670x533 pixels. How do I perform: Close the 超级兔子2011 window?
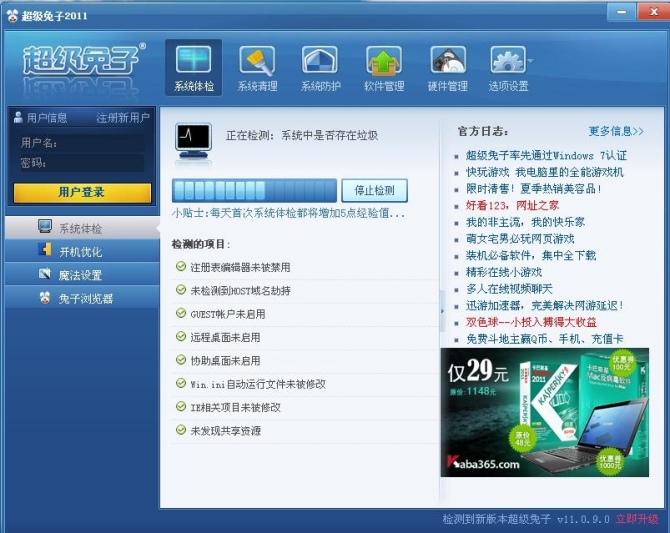[653, 12]
